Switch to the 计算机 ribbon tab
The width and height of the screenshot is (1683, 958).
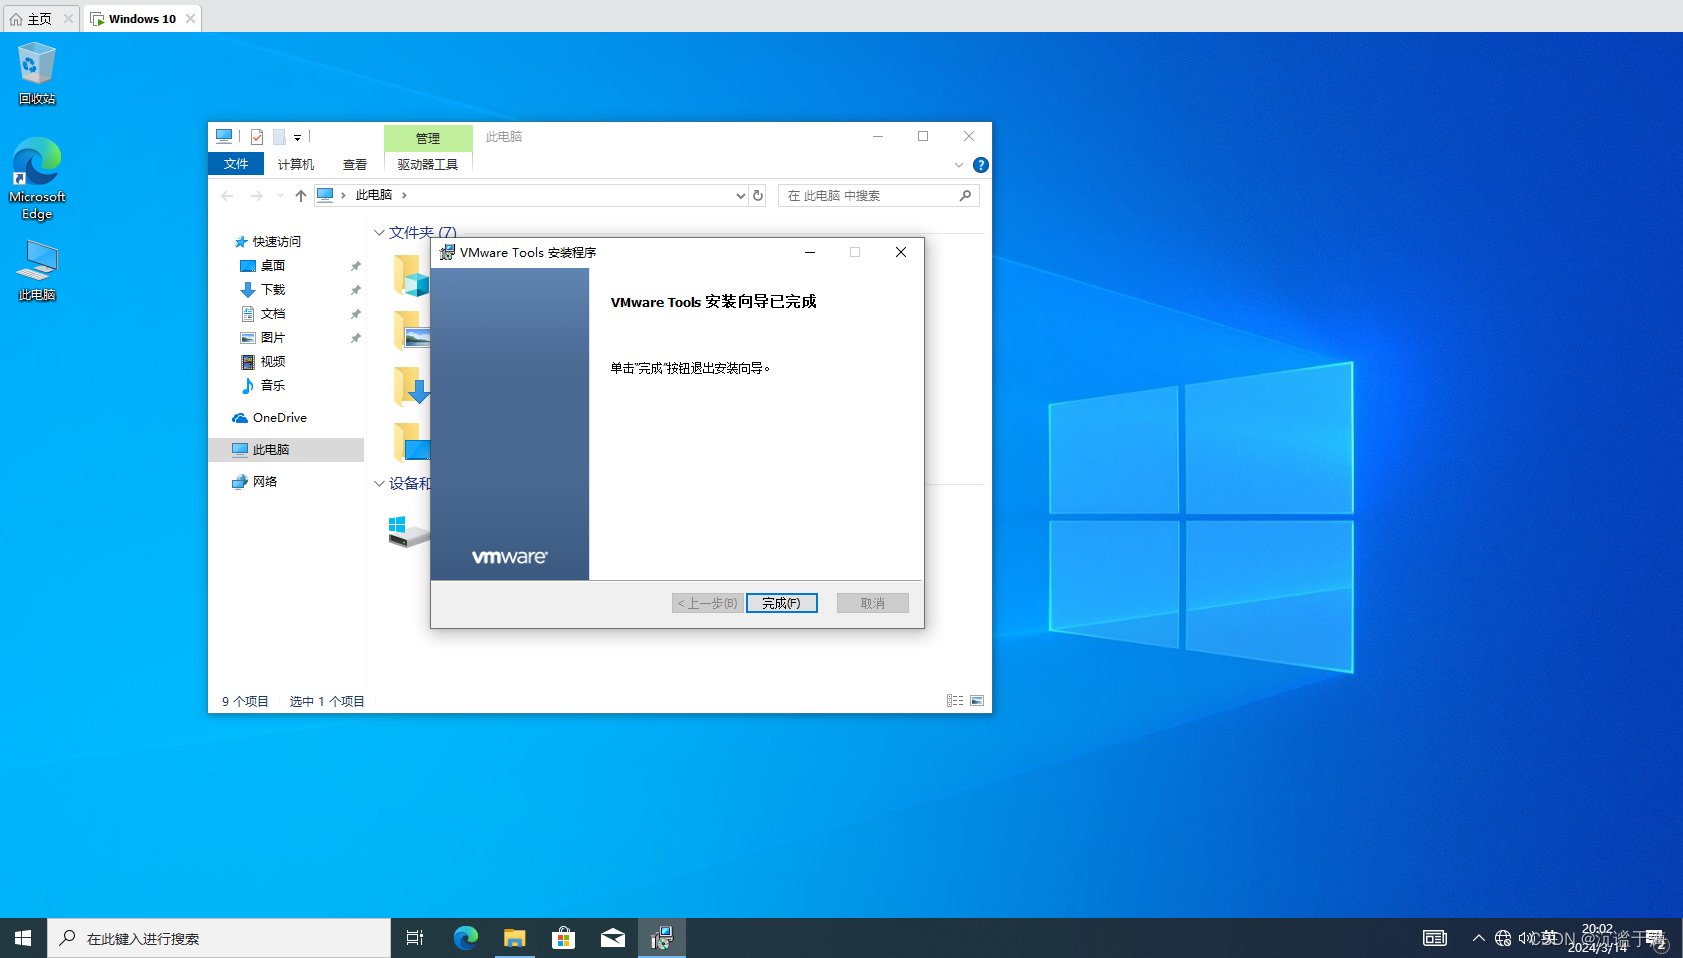coord(294,163)
